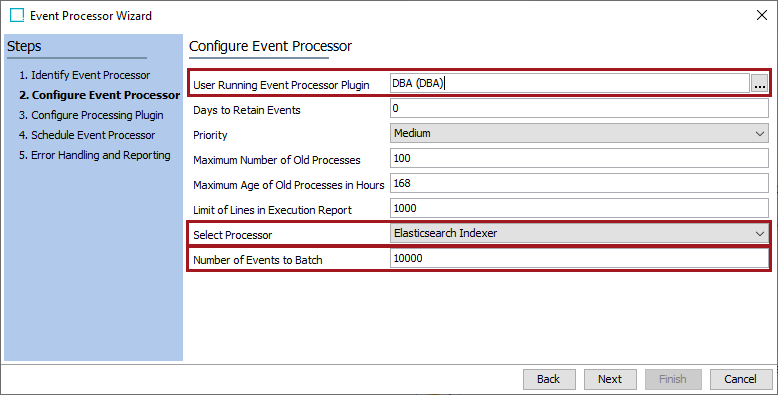Click Limit of Lines in Execution Report label

click(272, 210)
